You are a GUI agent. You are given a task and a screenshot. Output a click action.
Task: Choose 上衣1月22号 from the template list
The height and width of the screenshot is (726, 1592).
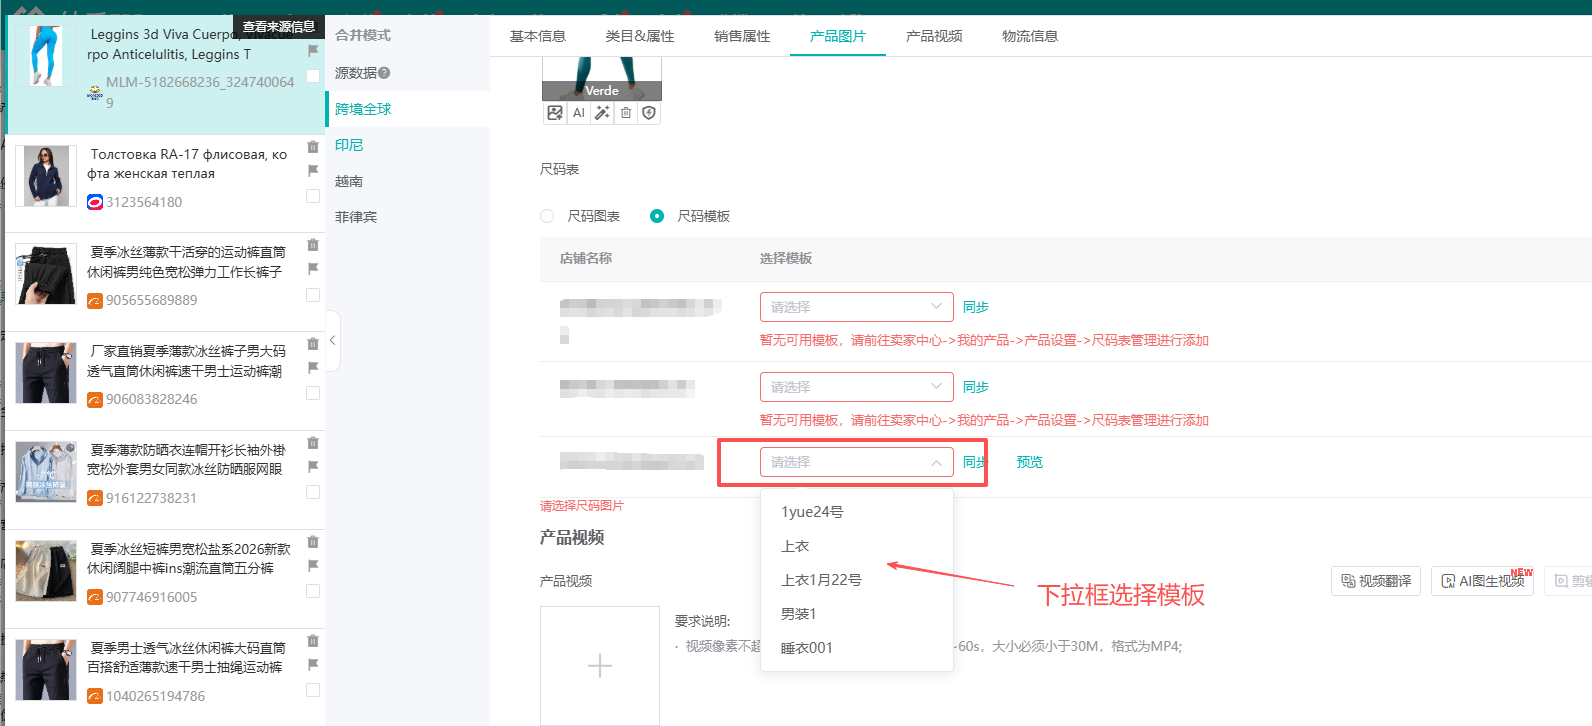pos(856,580)
